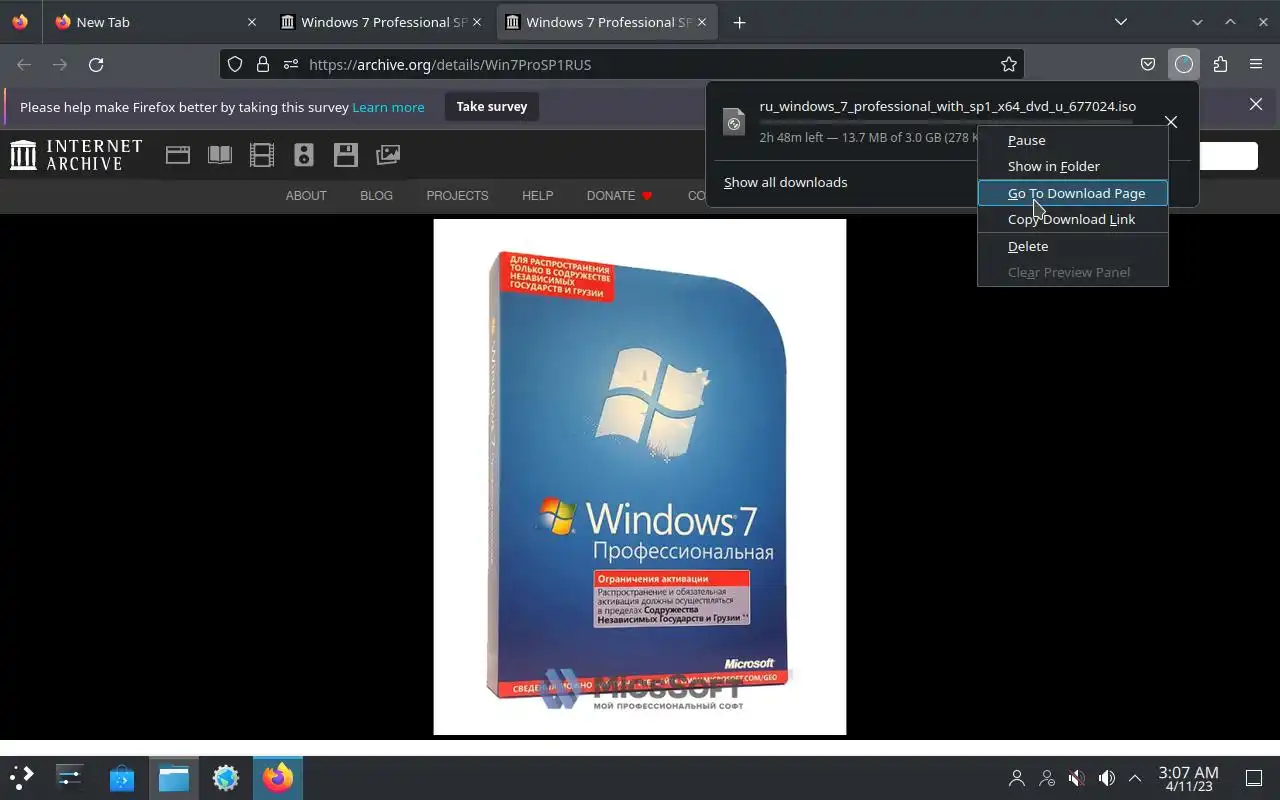1280x800 pixels.
Task: Select Pause in download context menu
Action: click(1073, 140)
